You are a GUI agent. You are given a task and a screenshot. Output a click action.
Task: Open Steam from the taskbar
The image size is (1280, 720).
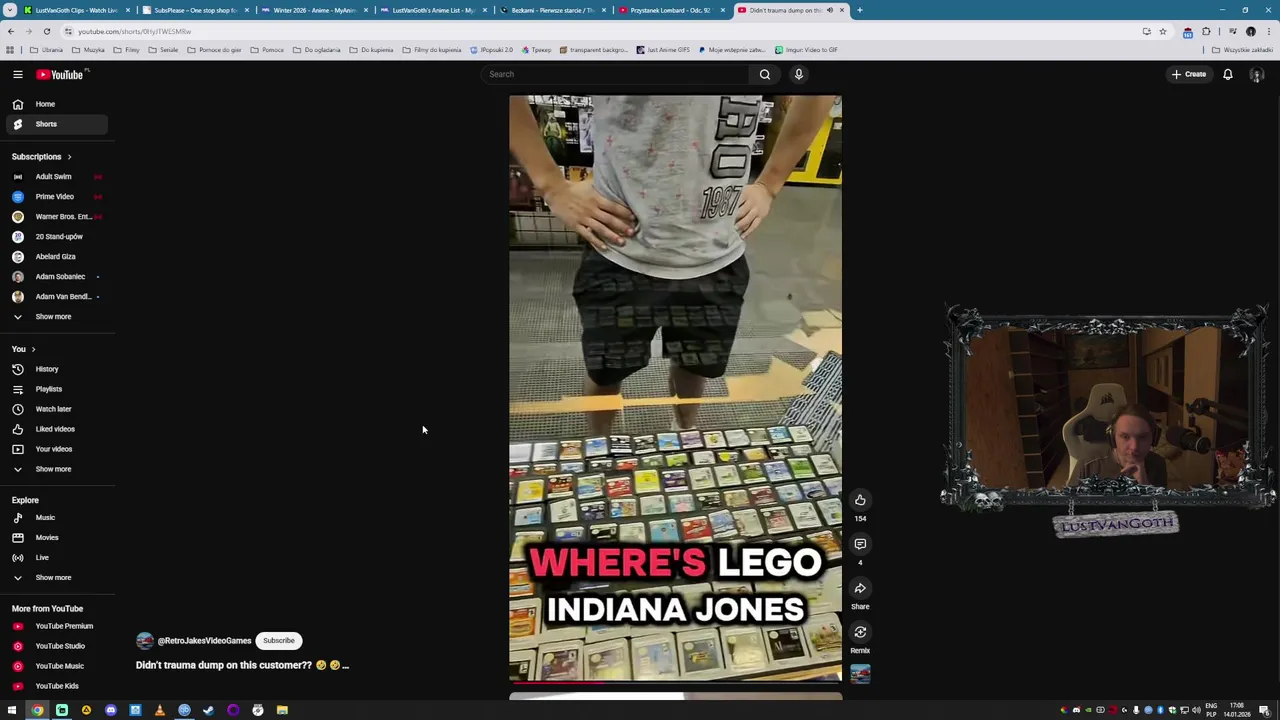click(x=209, y=710)
